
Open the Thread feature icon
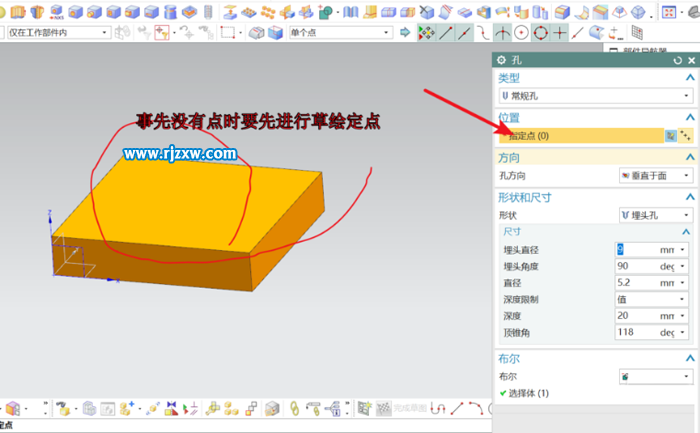208,12
